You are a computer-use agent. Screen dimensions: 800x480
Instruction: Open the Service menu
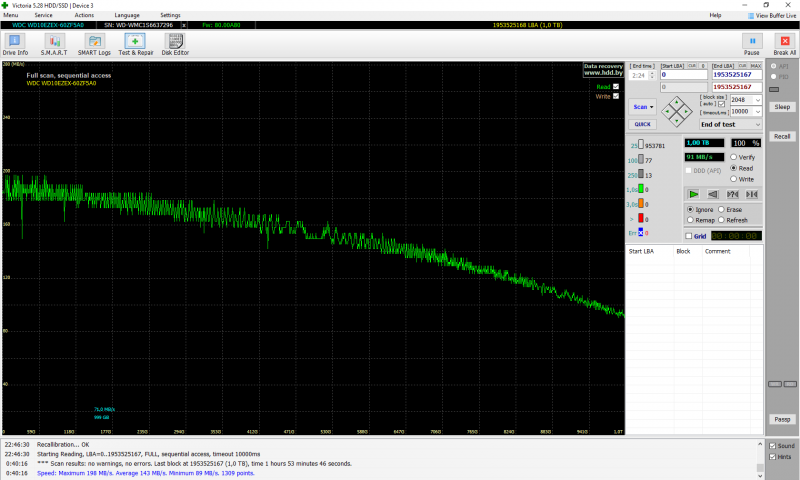(44, 16)
